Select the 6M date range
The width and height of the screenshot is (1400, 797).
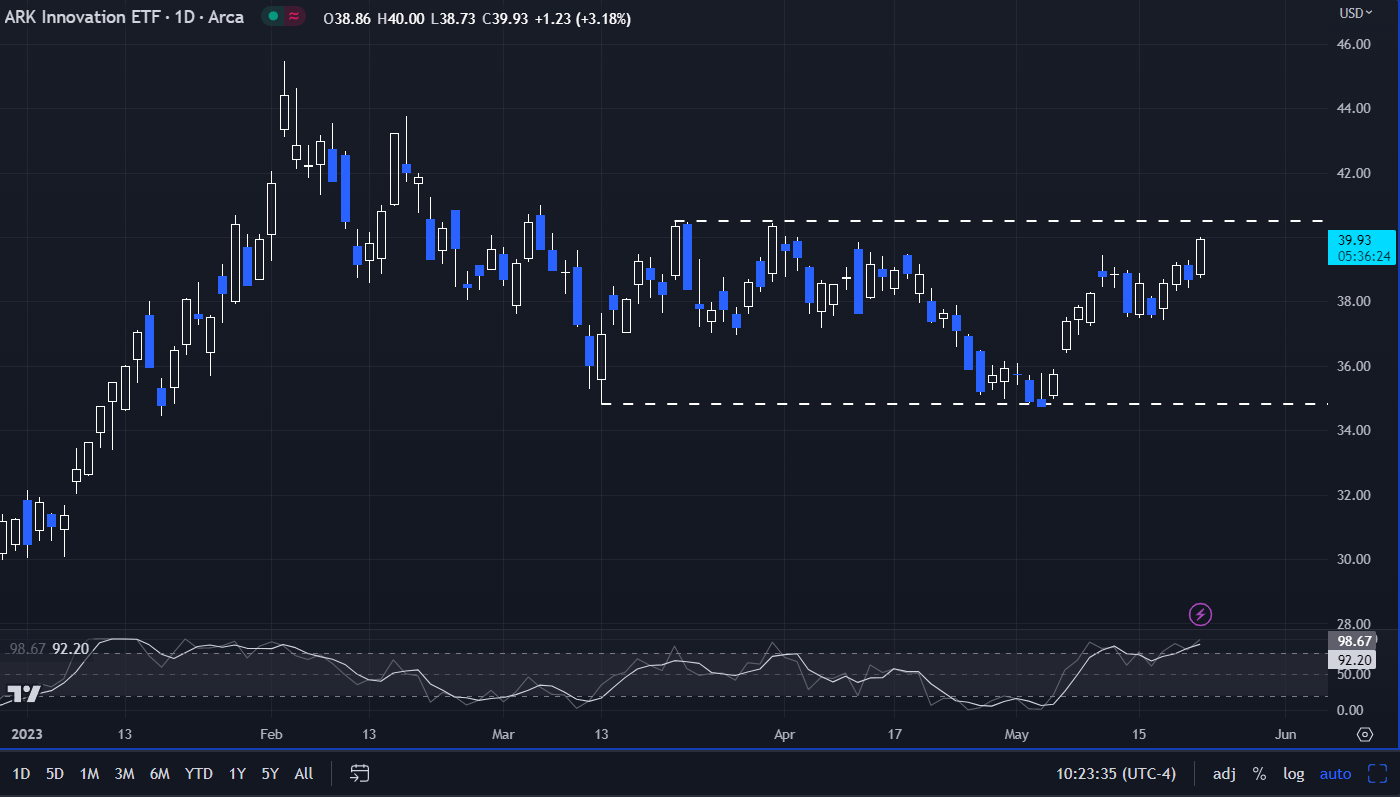[x=159, y=773]
